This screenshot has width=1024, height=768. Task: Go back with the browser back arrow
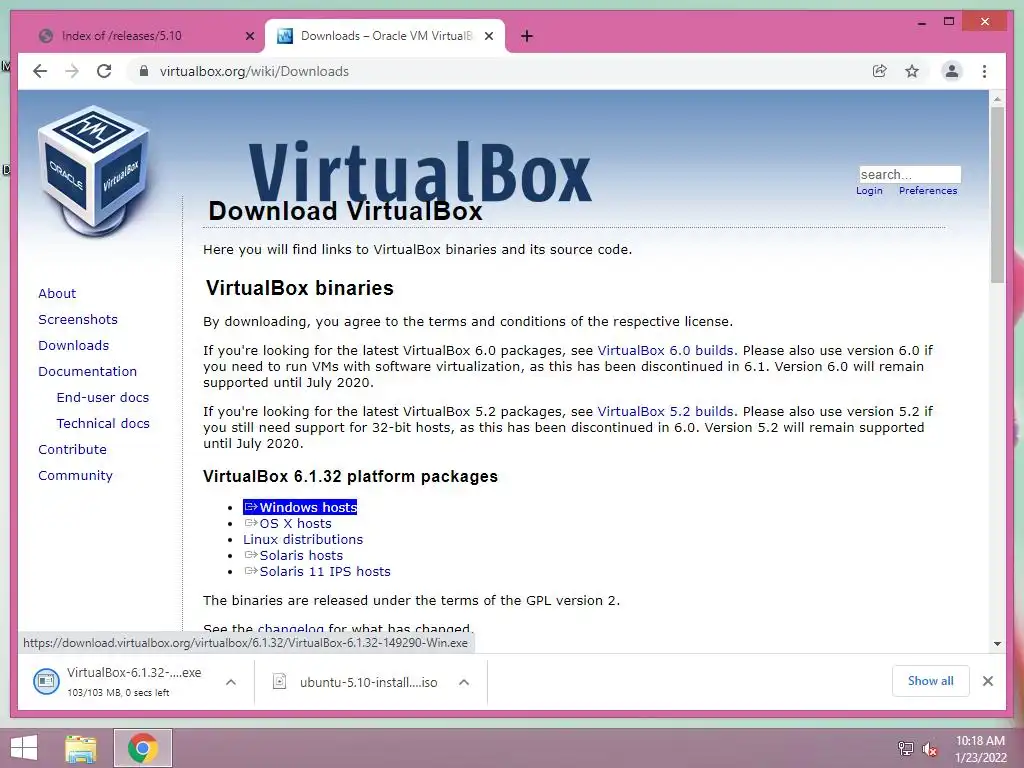click(x=40, y=71)
